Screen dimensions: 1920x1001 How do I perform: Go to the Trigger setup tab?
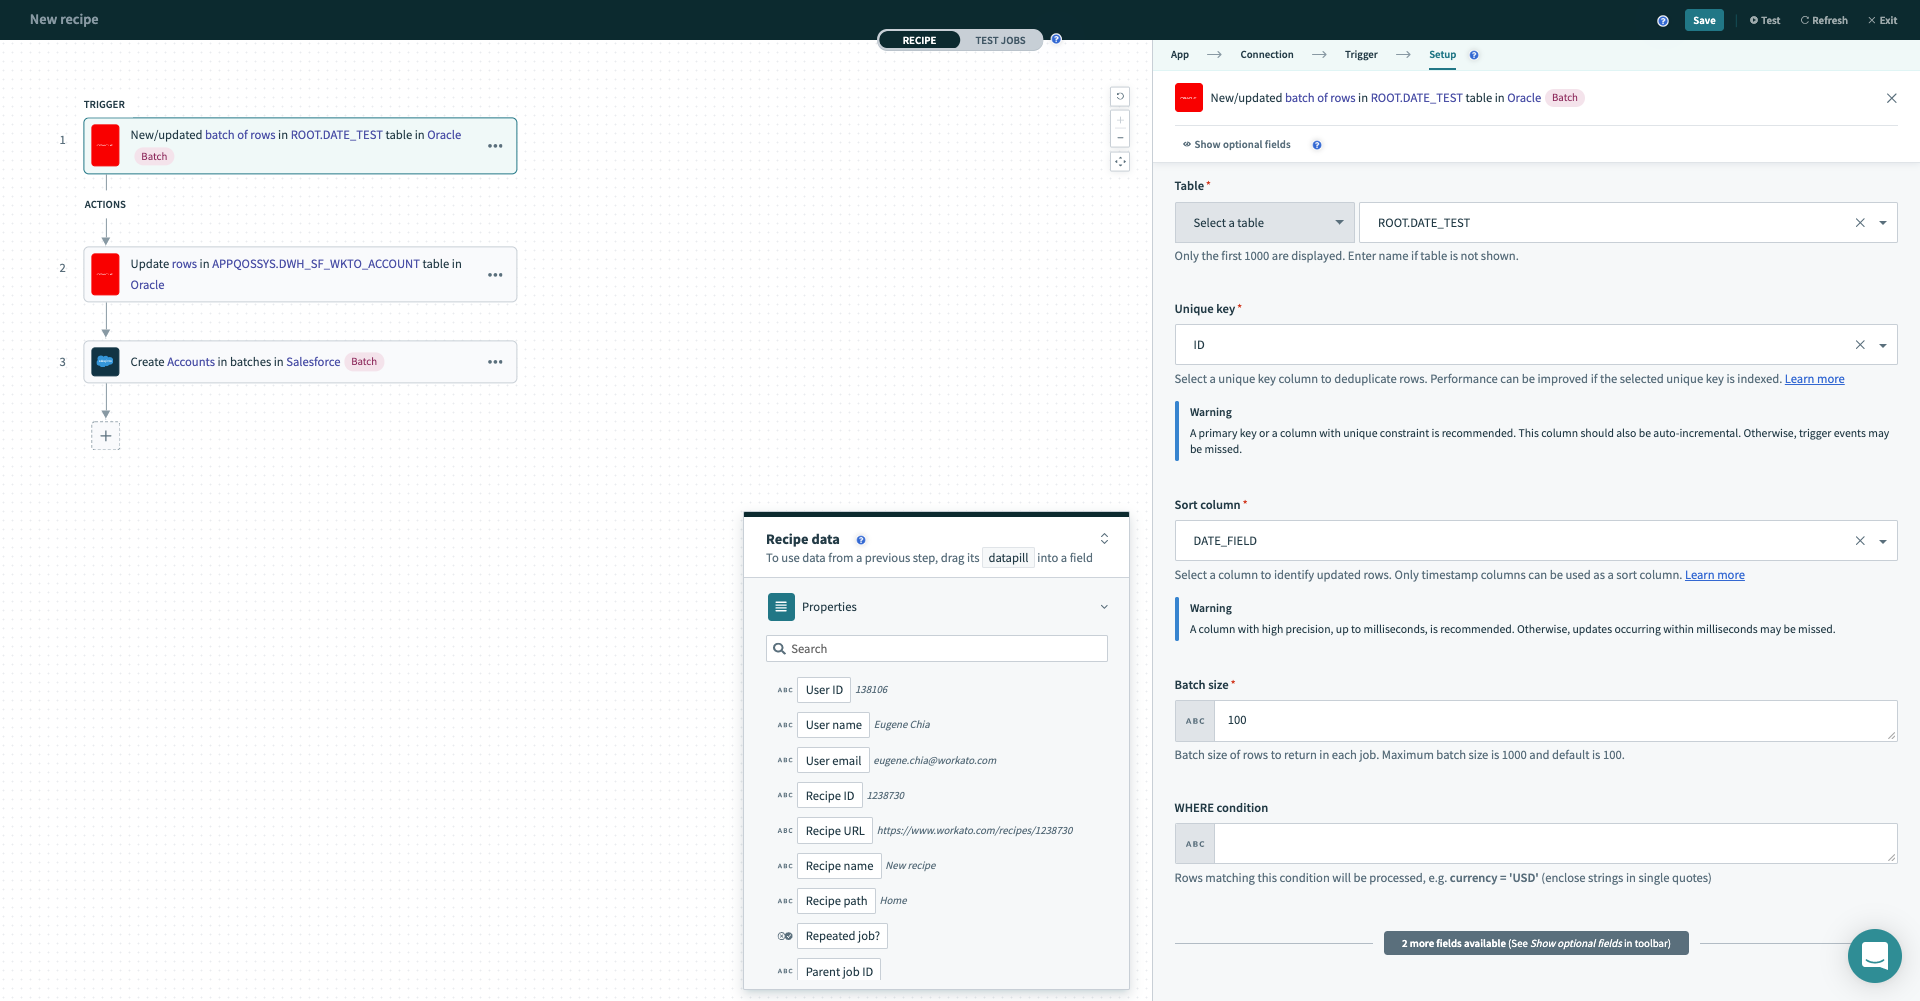click(1360, 55)
